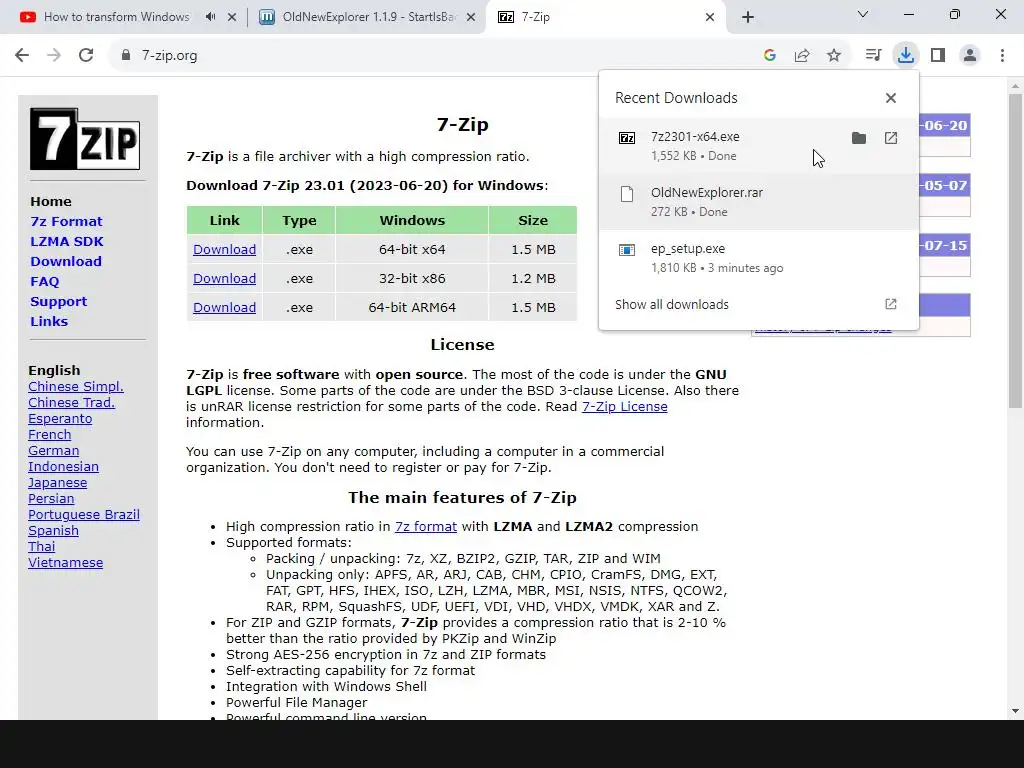Click Show all downloads

[x=671, y=304]
